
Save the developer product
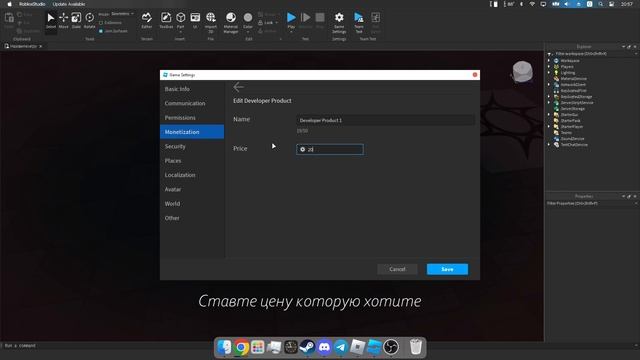(x=447, y=269)
